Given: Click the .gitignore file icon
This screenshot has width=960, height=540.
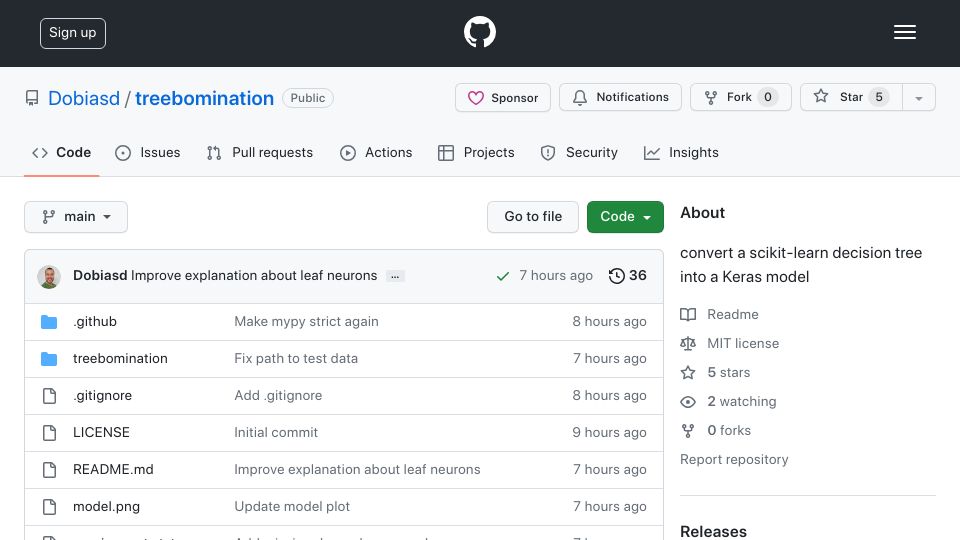Looking at the screenshot, I should pyautogui.click(x=50, y=396).
